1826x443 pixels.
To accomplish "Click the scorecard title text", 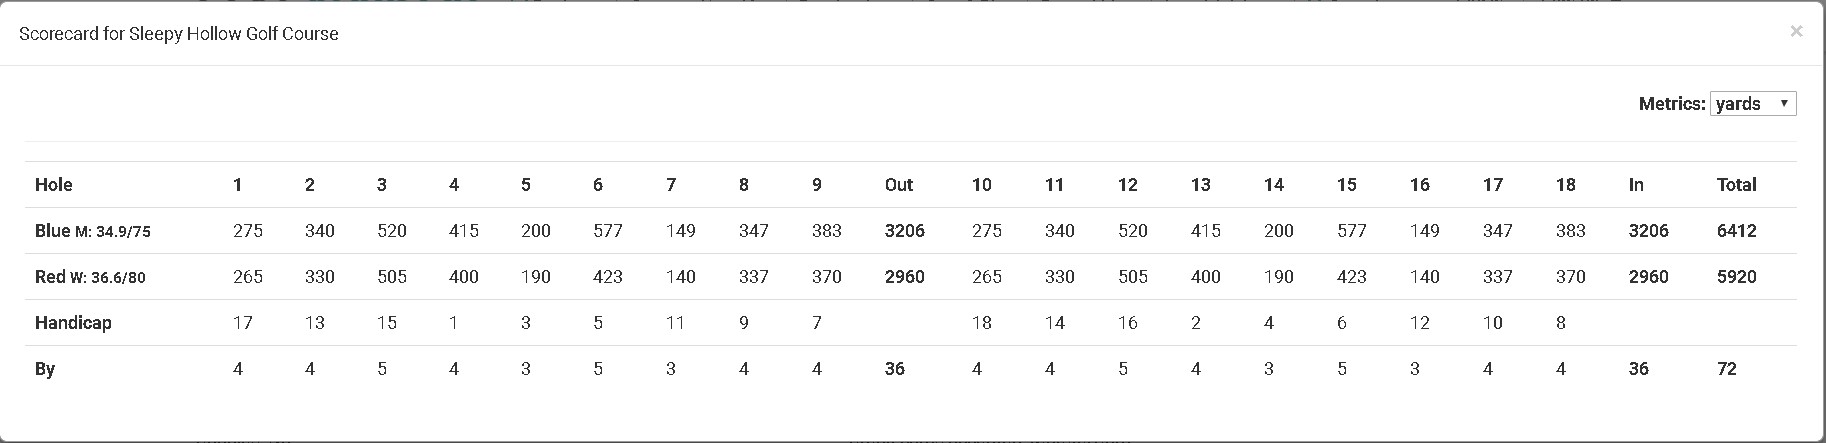I will point(179,34).
